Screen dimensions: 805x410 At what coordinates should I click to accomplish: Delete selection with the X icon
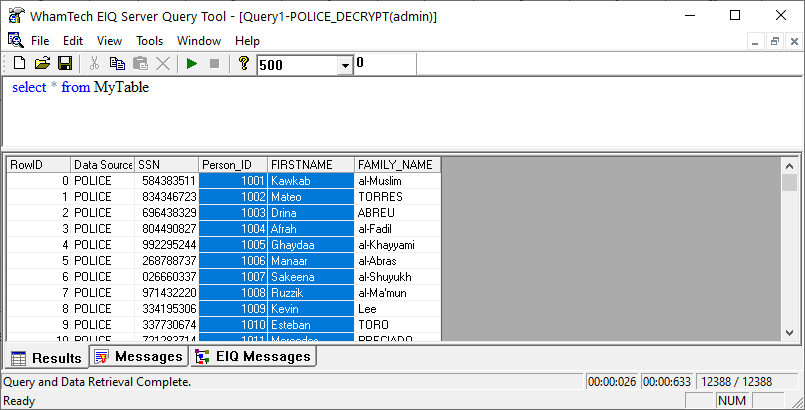(x=163, y=64)
